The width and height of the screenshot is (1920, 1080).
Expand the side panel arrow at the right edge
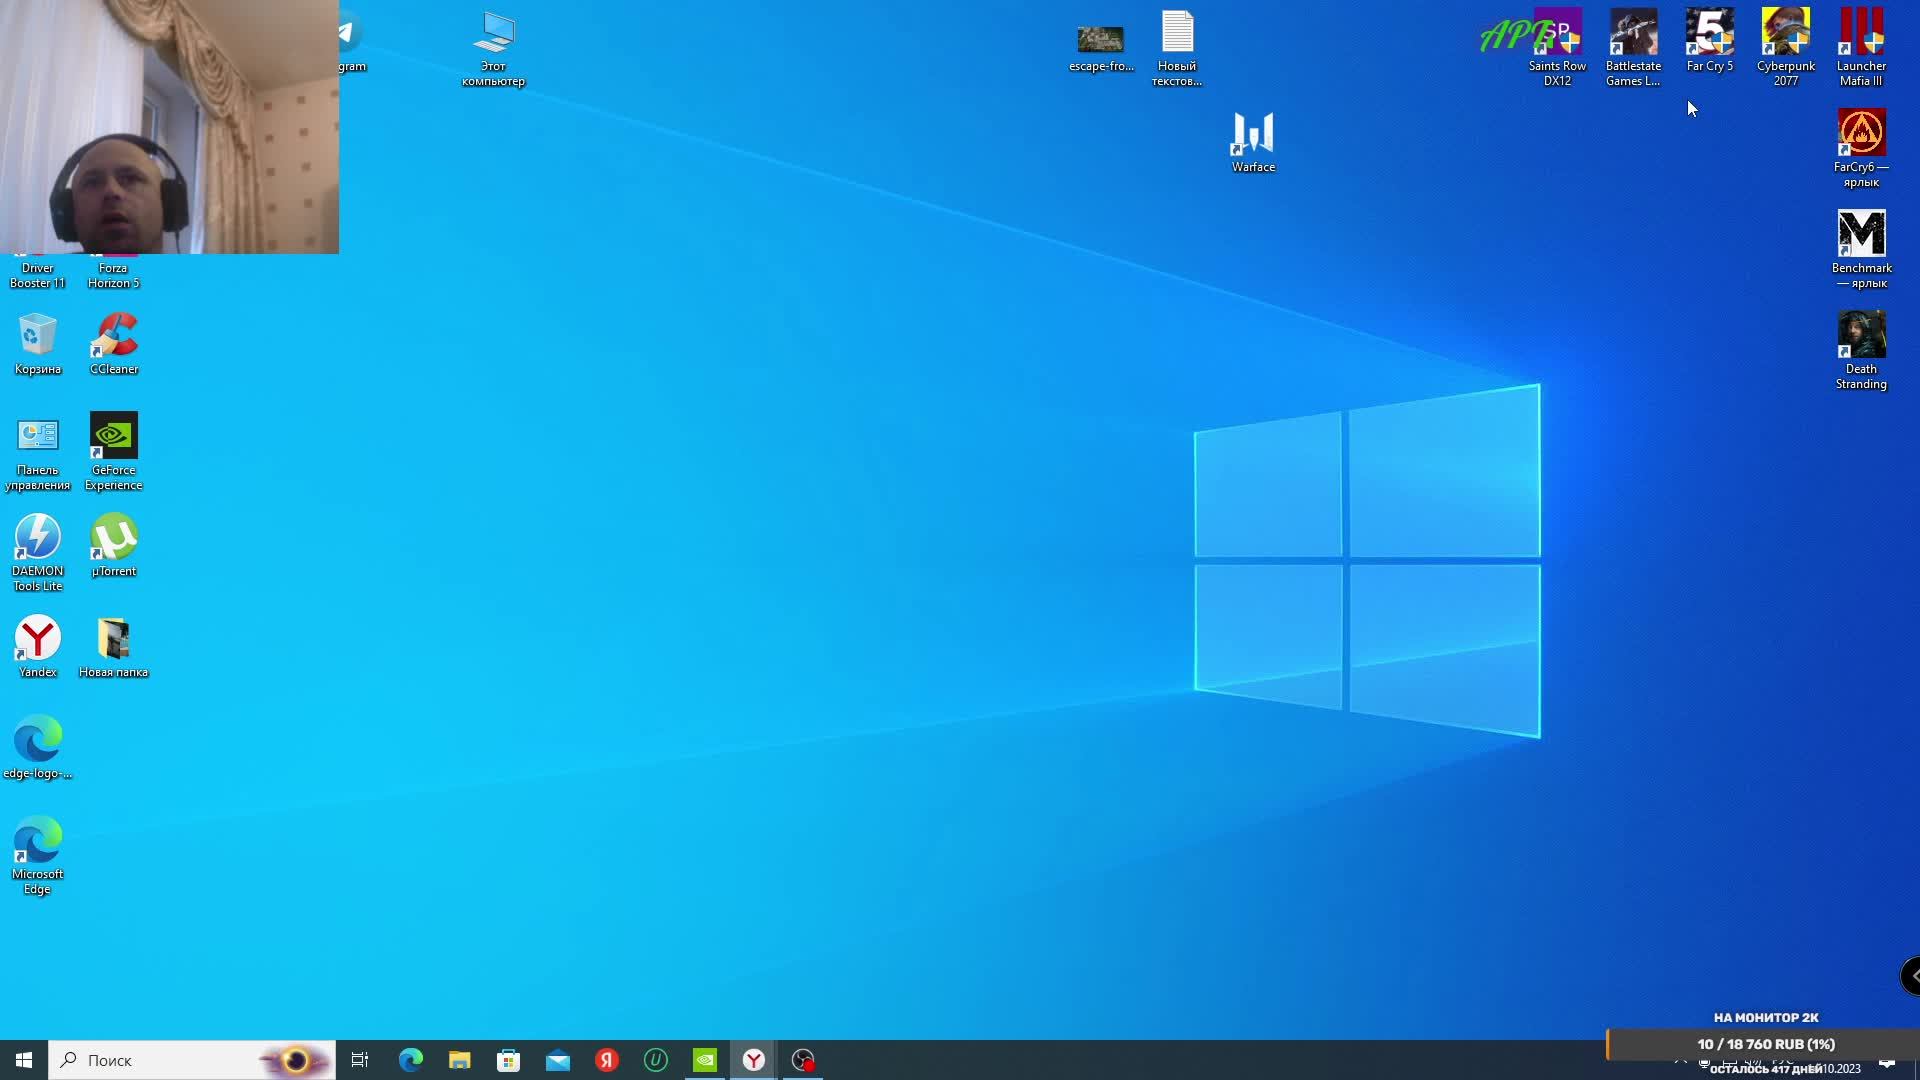[x=1912, y=976]
